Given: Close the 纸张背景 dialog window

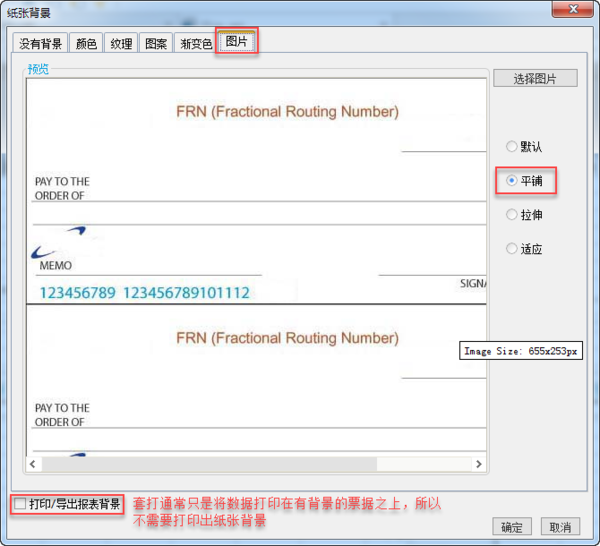Looking at the screenshot, I should (577, 10).
